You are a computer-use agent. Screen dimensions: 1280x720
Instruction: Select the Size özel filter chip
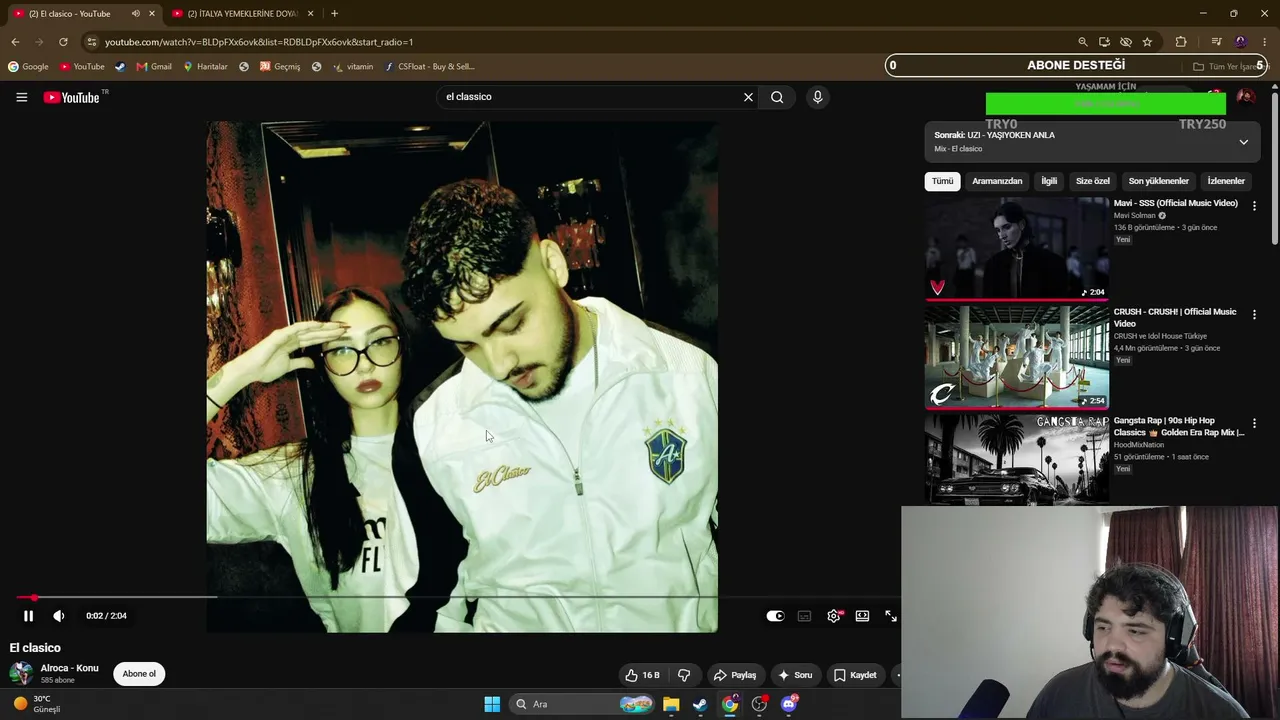(x=1093, y=181)
